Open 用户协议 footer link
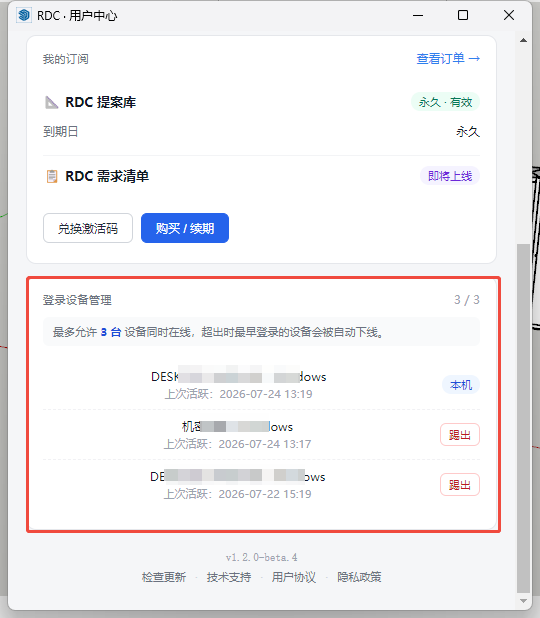 click(294, 577)
